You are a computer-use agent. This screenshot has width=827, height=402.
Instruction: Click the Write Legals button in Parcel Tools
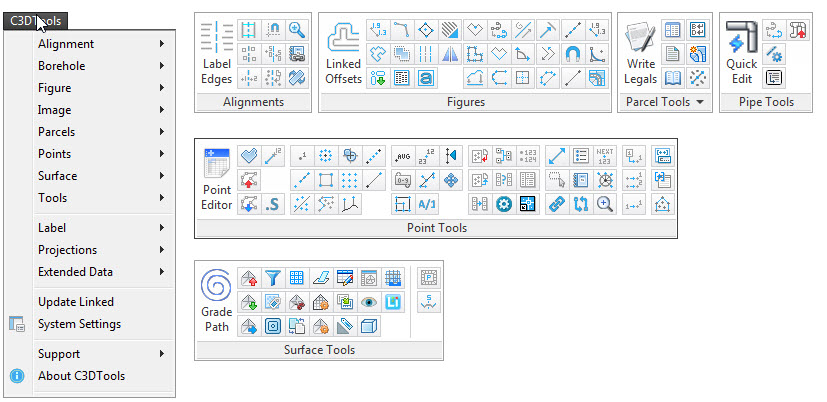[640, 54]
